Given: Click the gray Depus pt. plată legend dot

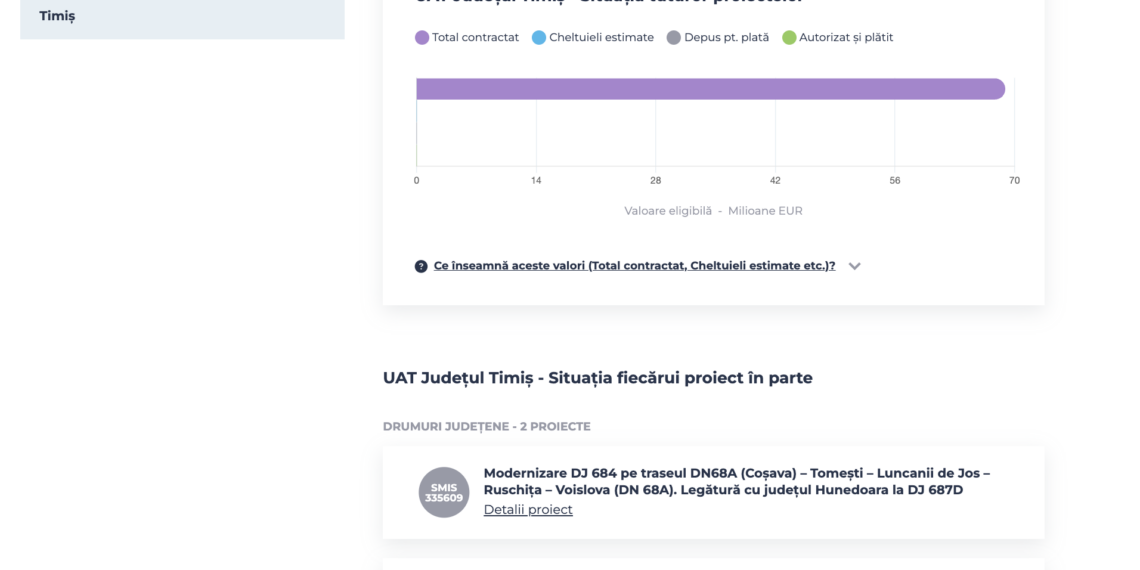Looking at the screenshot, I should (x=674, y=38).
